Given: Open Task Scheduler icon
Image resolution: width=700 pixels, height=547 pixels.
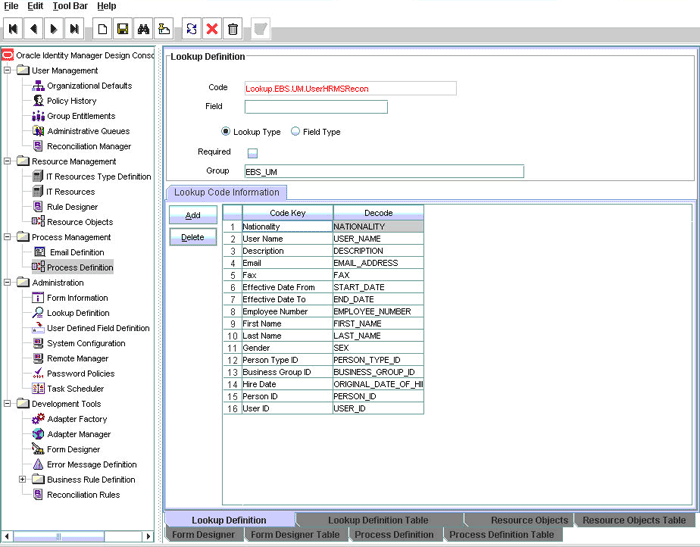Looking at the screenshot, I should point(38,388).
